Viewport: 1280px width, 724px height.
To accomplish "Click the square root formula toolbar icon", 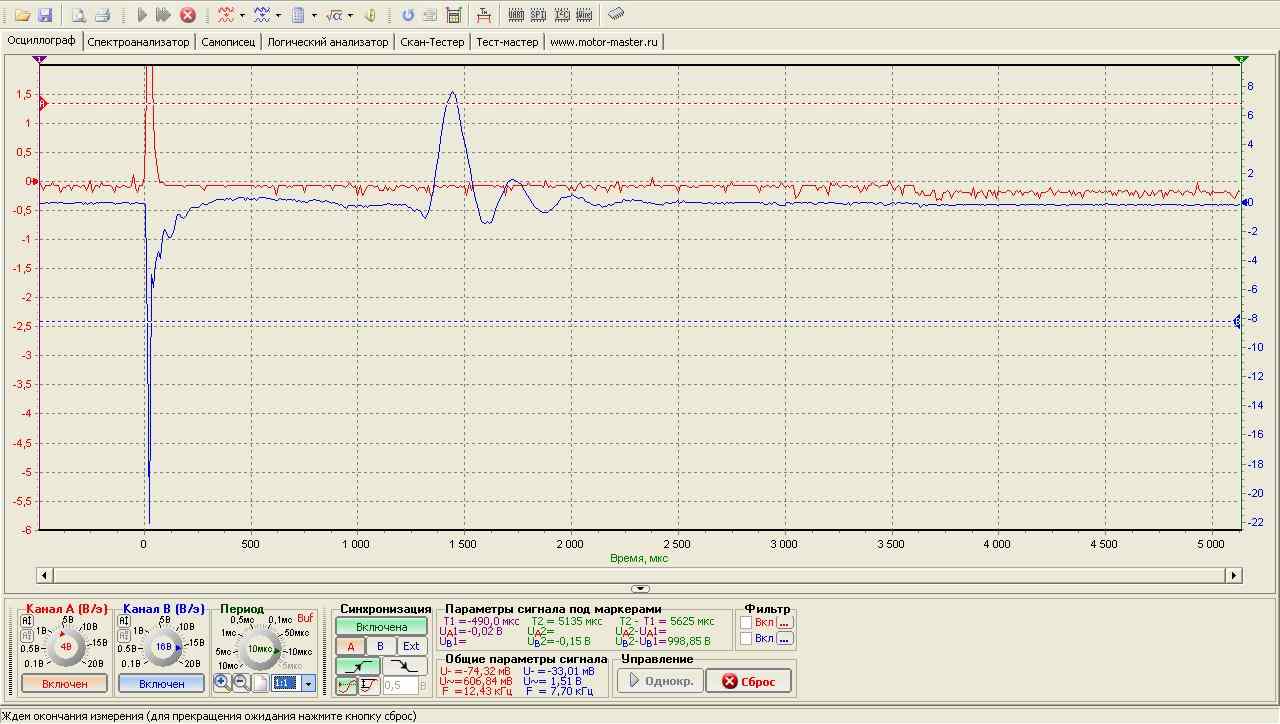I will point(334,15).
